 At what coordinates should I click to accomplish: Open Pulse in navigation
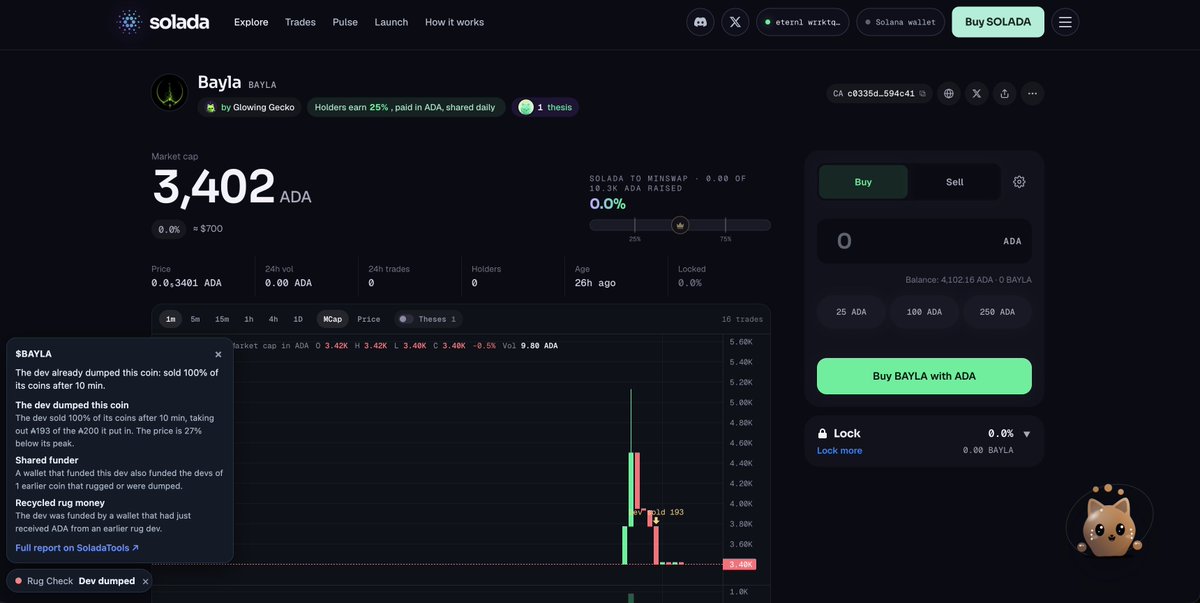(345, 22)
